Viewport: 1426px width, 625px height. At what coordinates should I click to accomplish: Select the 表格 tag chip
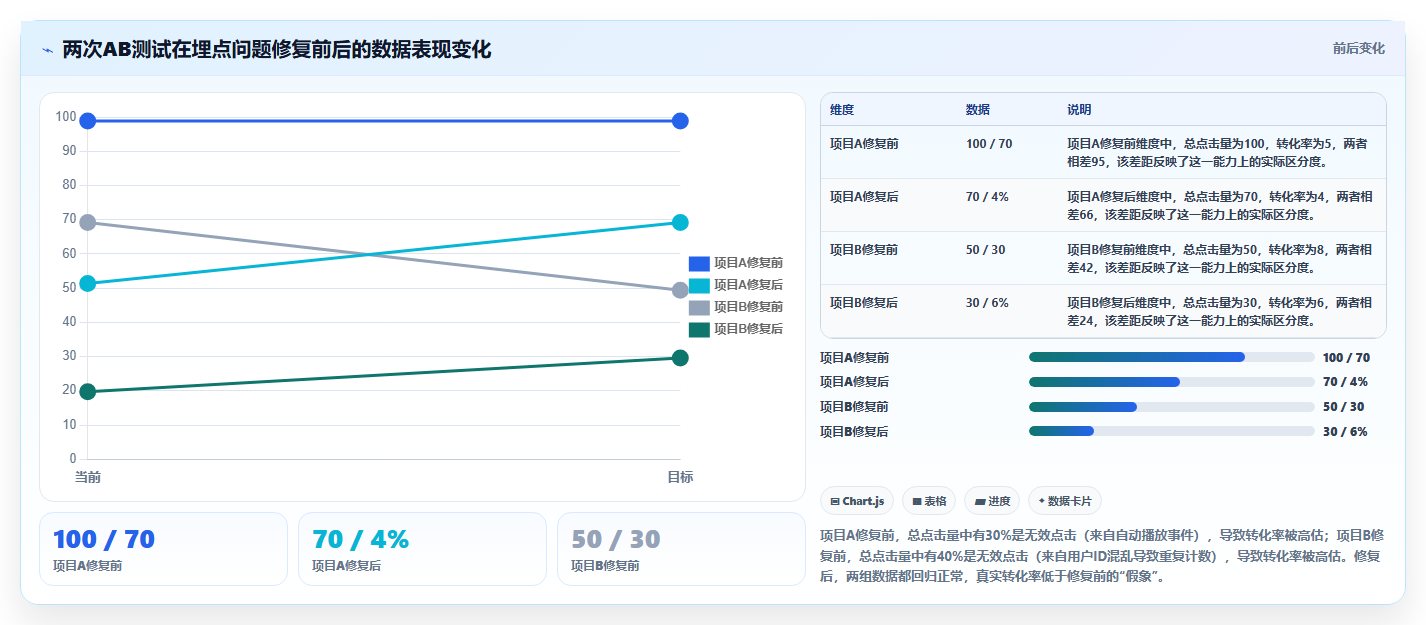[x=929, y=501]
